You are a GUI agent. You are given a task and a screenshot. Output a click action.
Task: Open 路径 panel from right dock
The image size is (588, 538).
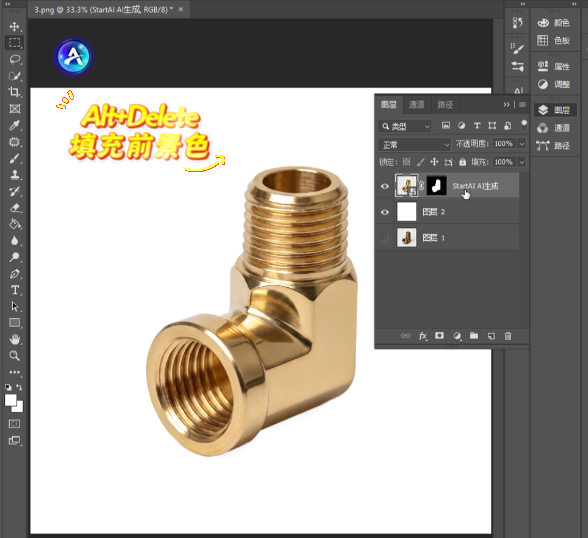click(x=554, y=145)
